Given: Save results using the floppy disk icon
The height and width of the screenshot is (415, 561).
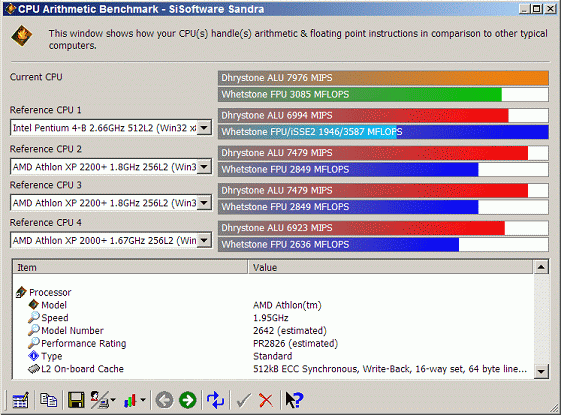Looking at the screenshot, I should [x=76, y=400].
